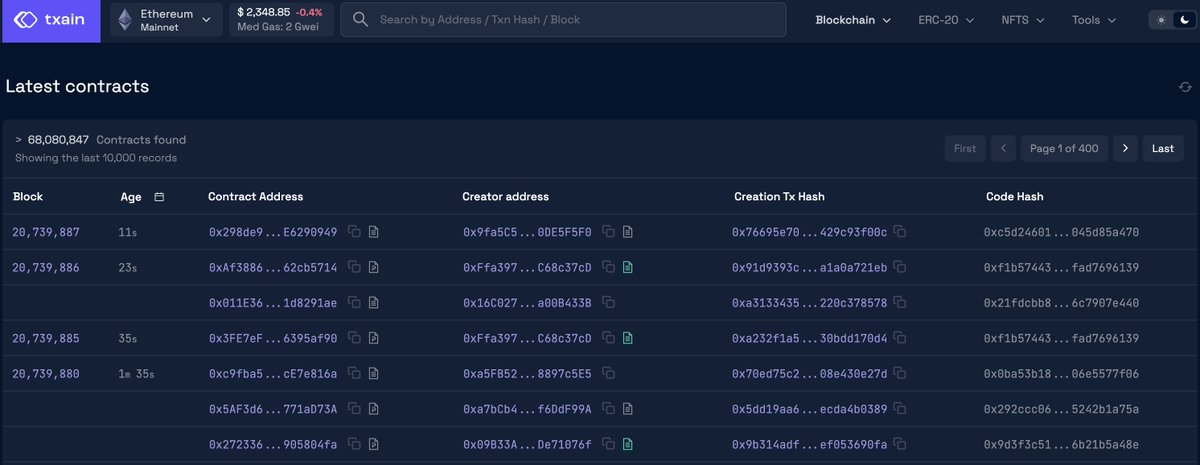1200x465 pixels.
Task: Copy contract address 0x011E36...1d8291ae
Action: pos(354,303)
